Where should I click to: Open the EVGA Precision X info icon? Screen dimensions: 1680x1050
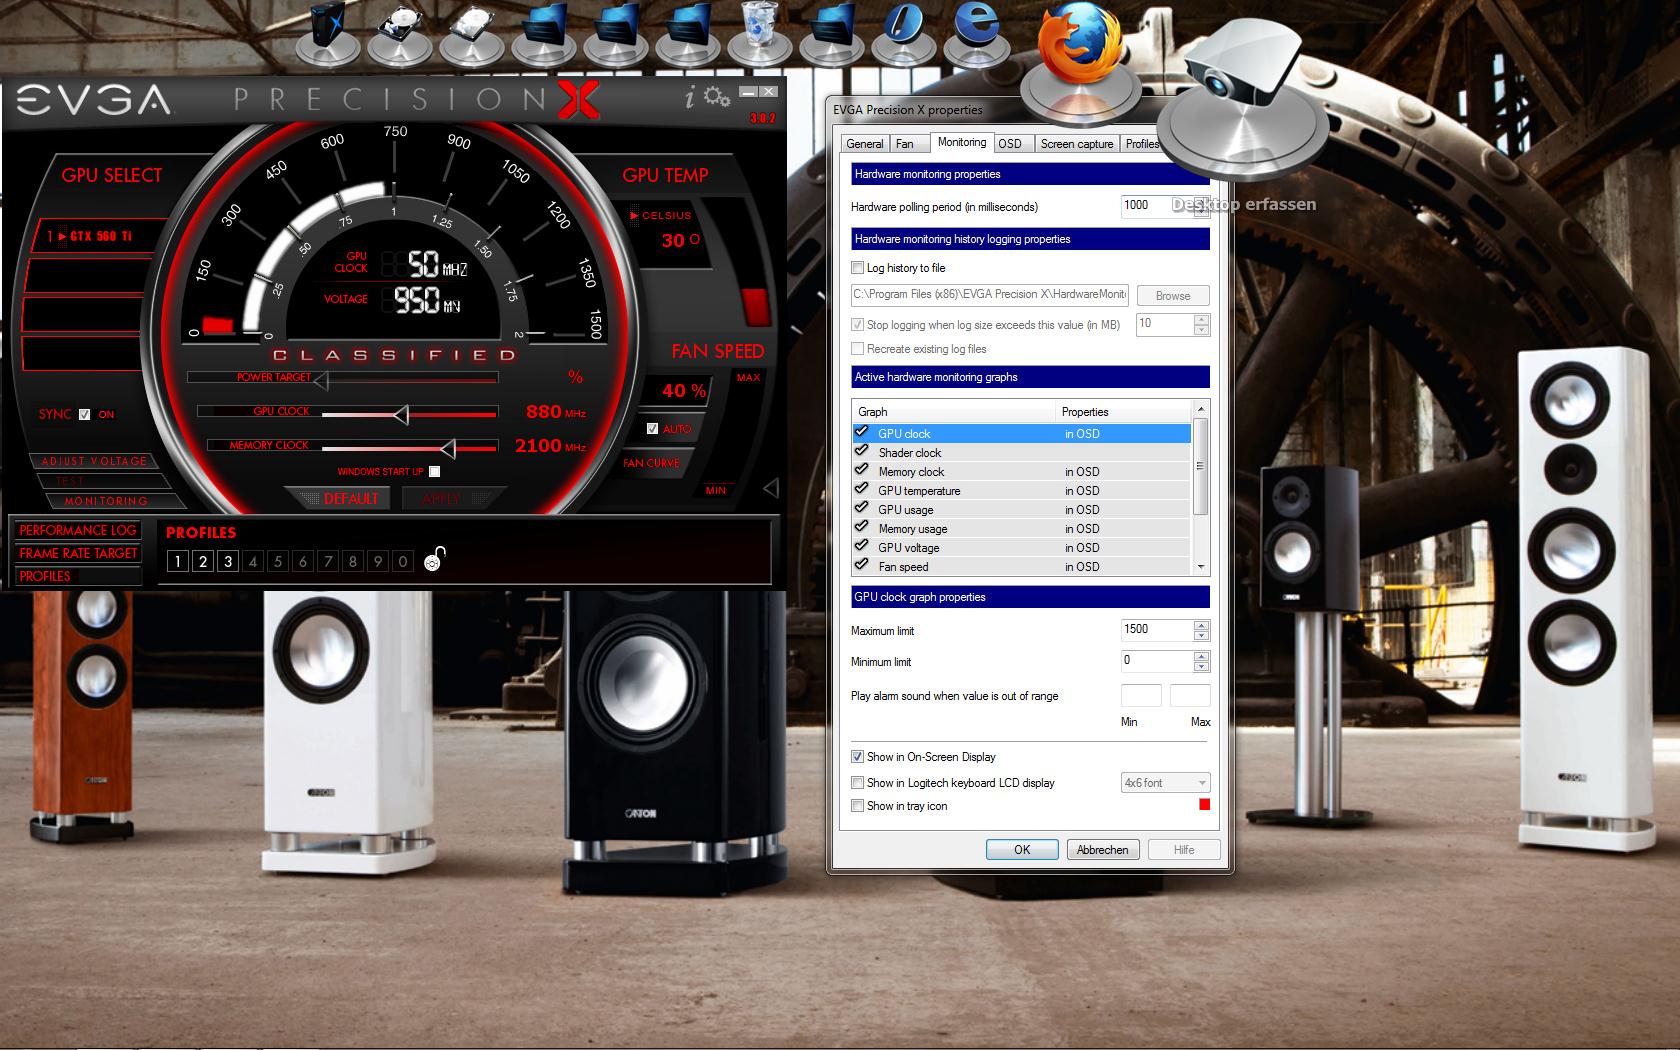(689, 97)
